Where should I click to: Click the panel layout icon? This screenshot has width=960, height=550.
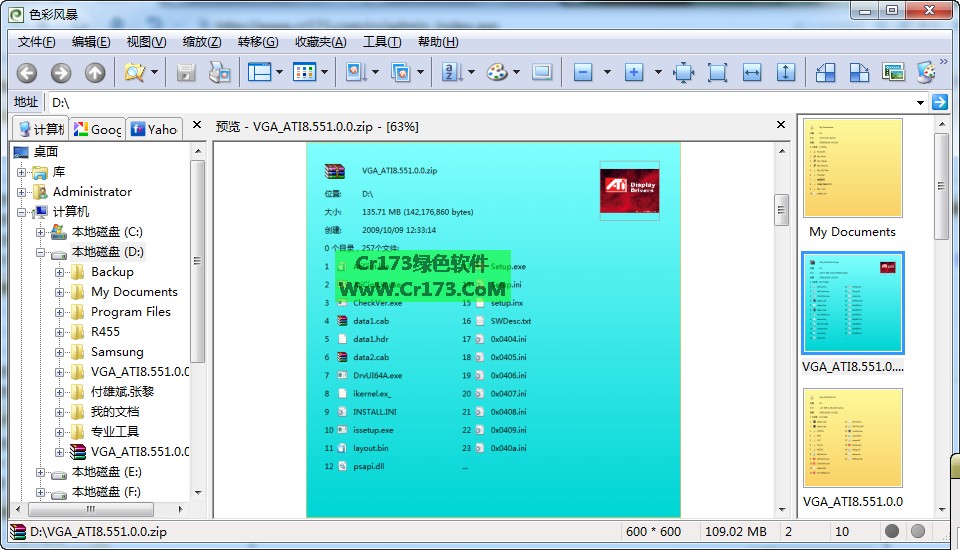tap(259, 72)
